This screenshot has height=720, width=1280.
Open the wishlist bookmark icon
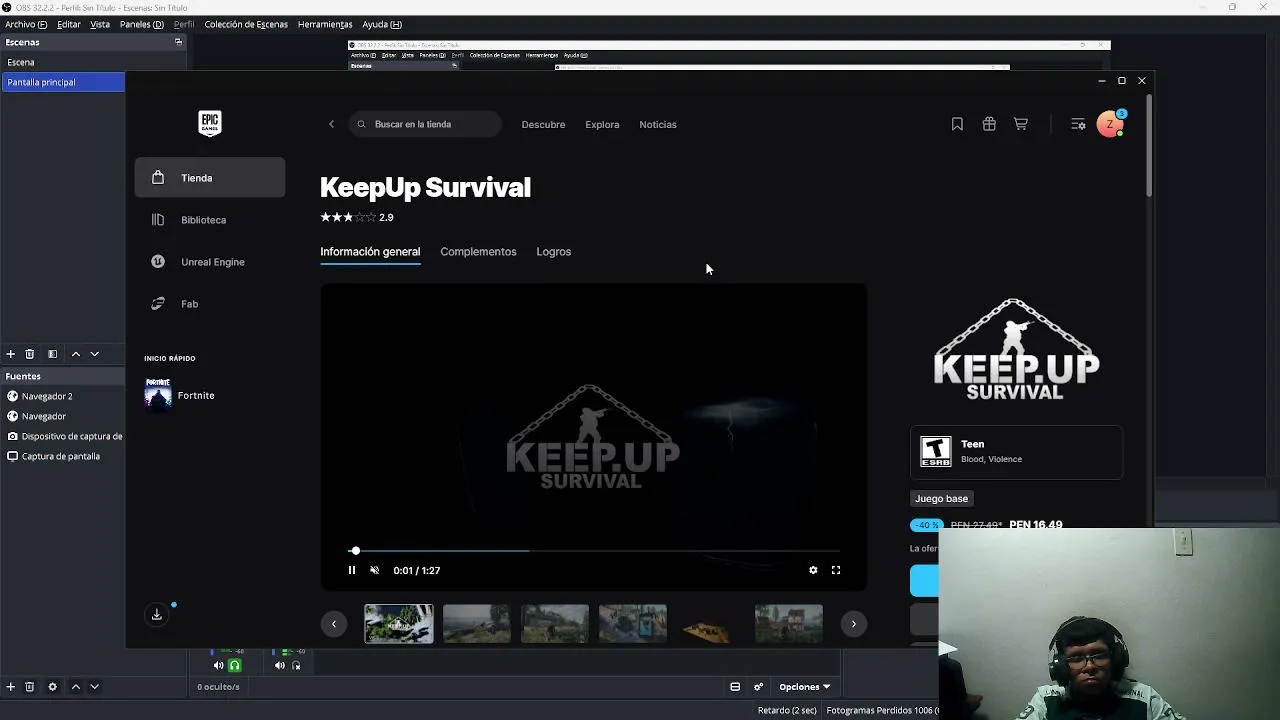click(957, 124)
